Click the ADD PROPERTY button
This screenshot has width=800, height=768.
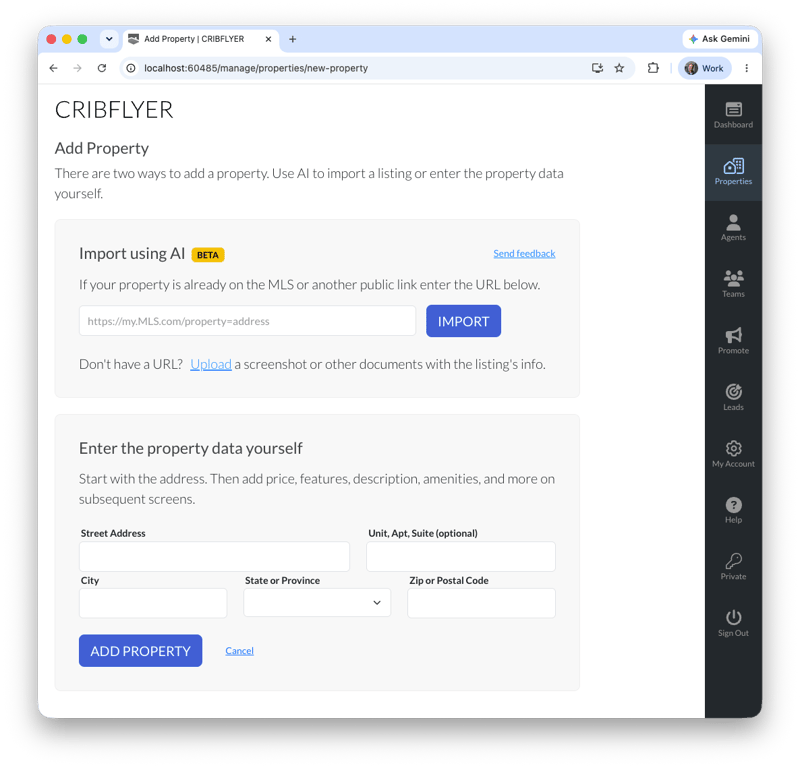click(140, 651)
